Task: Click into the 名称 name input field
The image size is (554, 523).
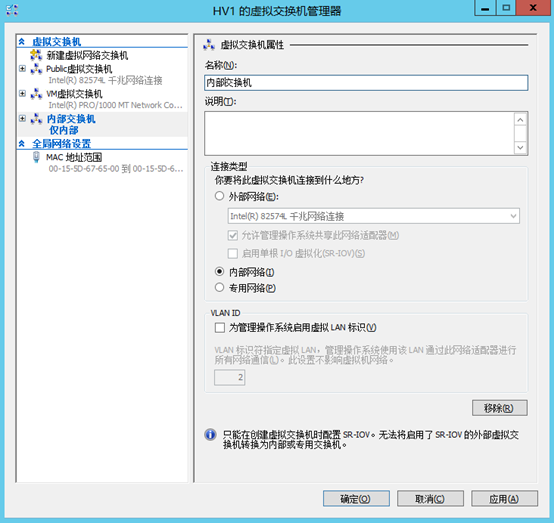Action: [x=366, y=83]
